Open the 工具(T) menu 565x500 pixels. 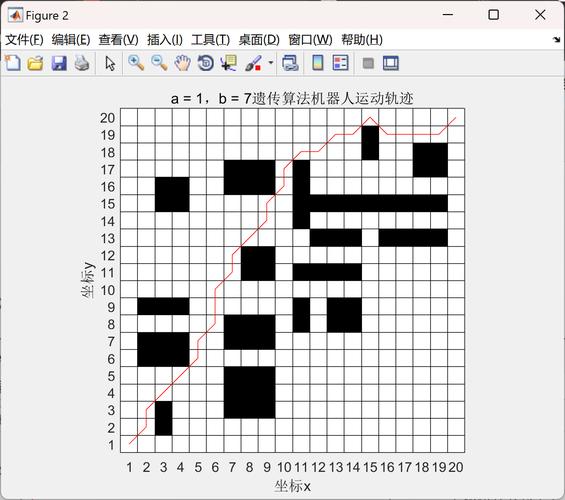[x=210, y=40]
